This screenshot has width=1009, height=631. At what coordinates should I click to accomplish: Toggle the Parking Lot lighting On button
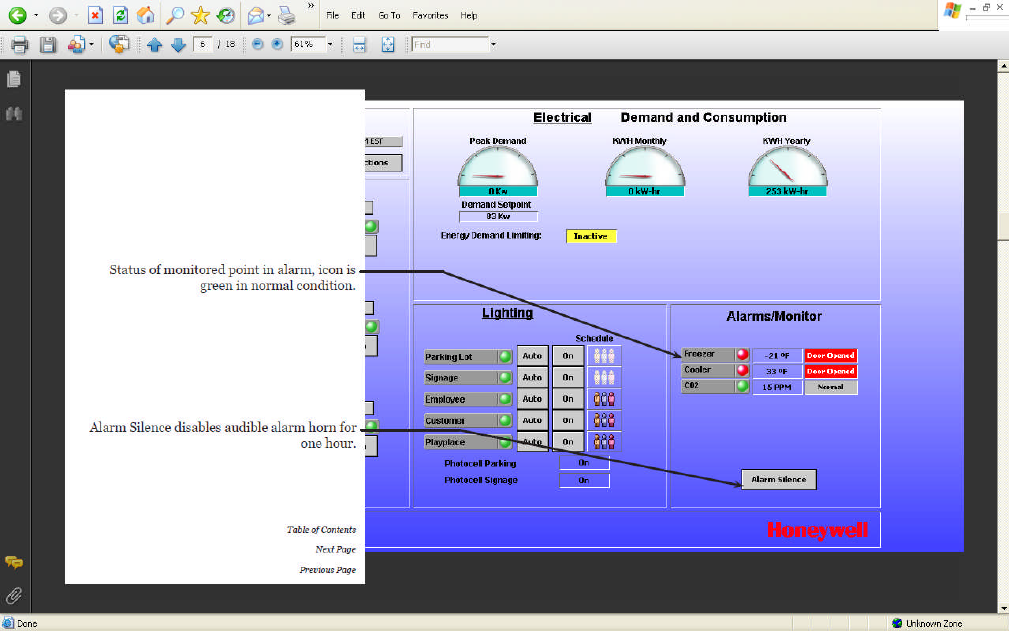click(x=567, y=356)
